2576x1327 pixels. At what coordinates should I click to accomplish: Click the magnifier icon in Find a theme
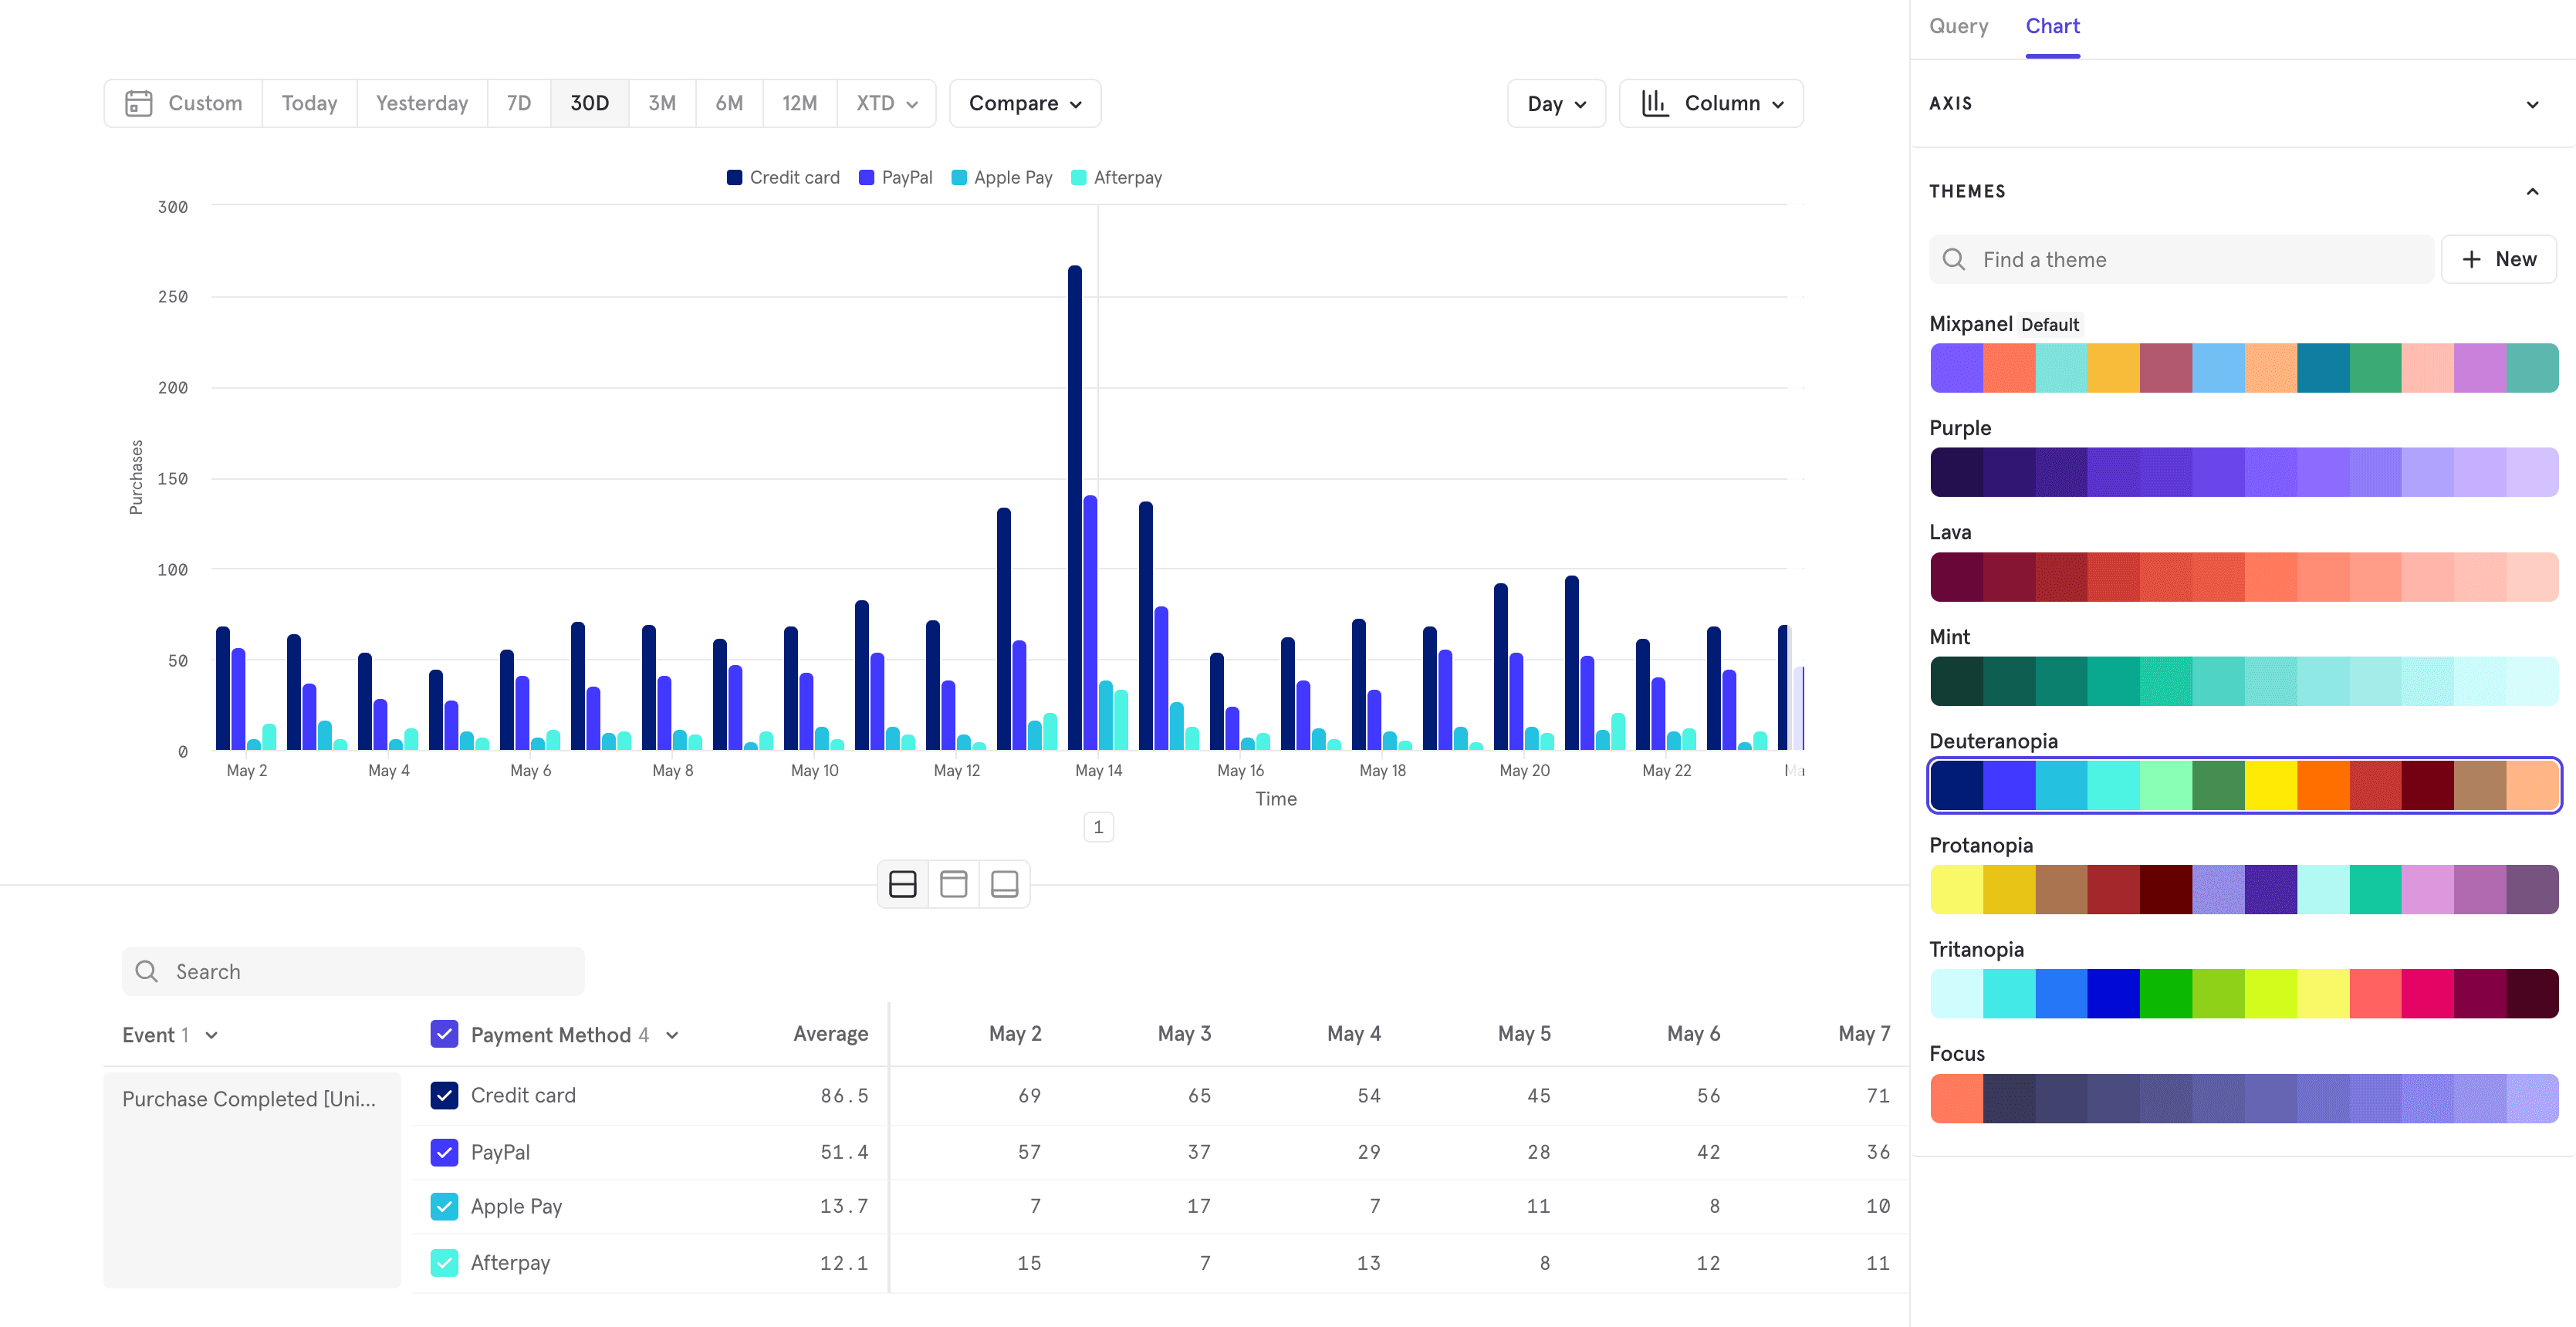pyautogui.click(x=1953, y=260)
